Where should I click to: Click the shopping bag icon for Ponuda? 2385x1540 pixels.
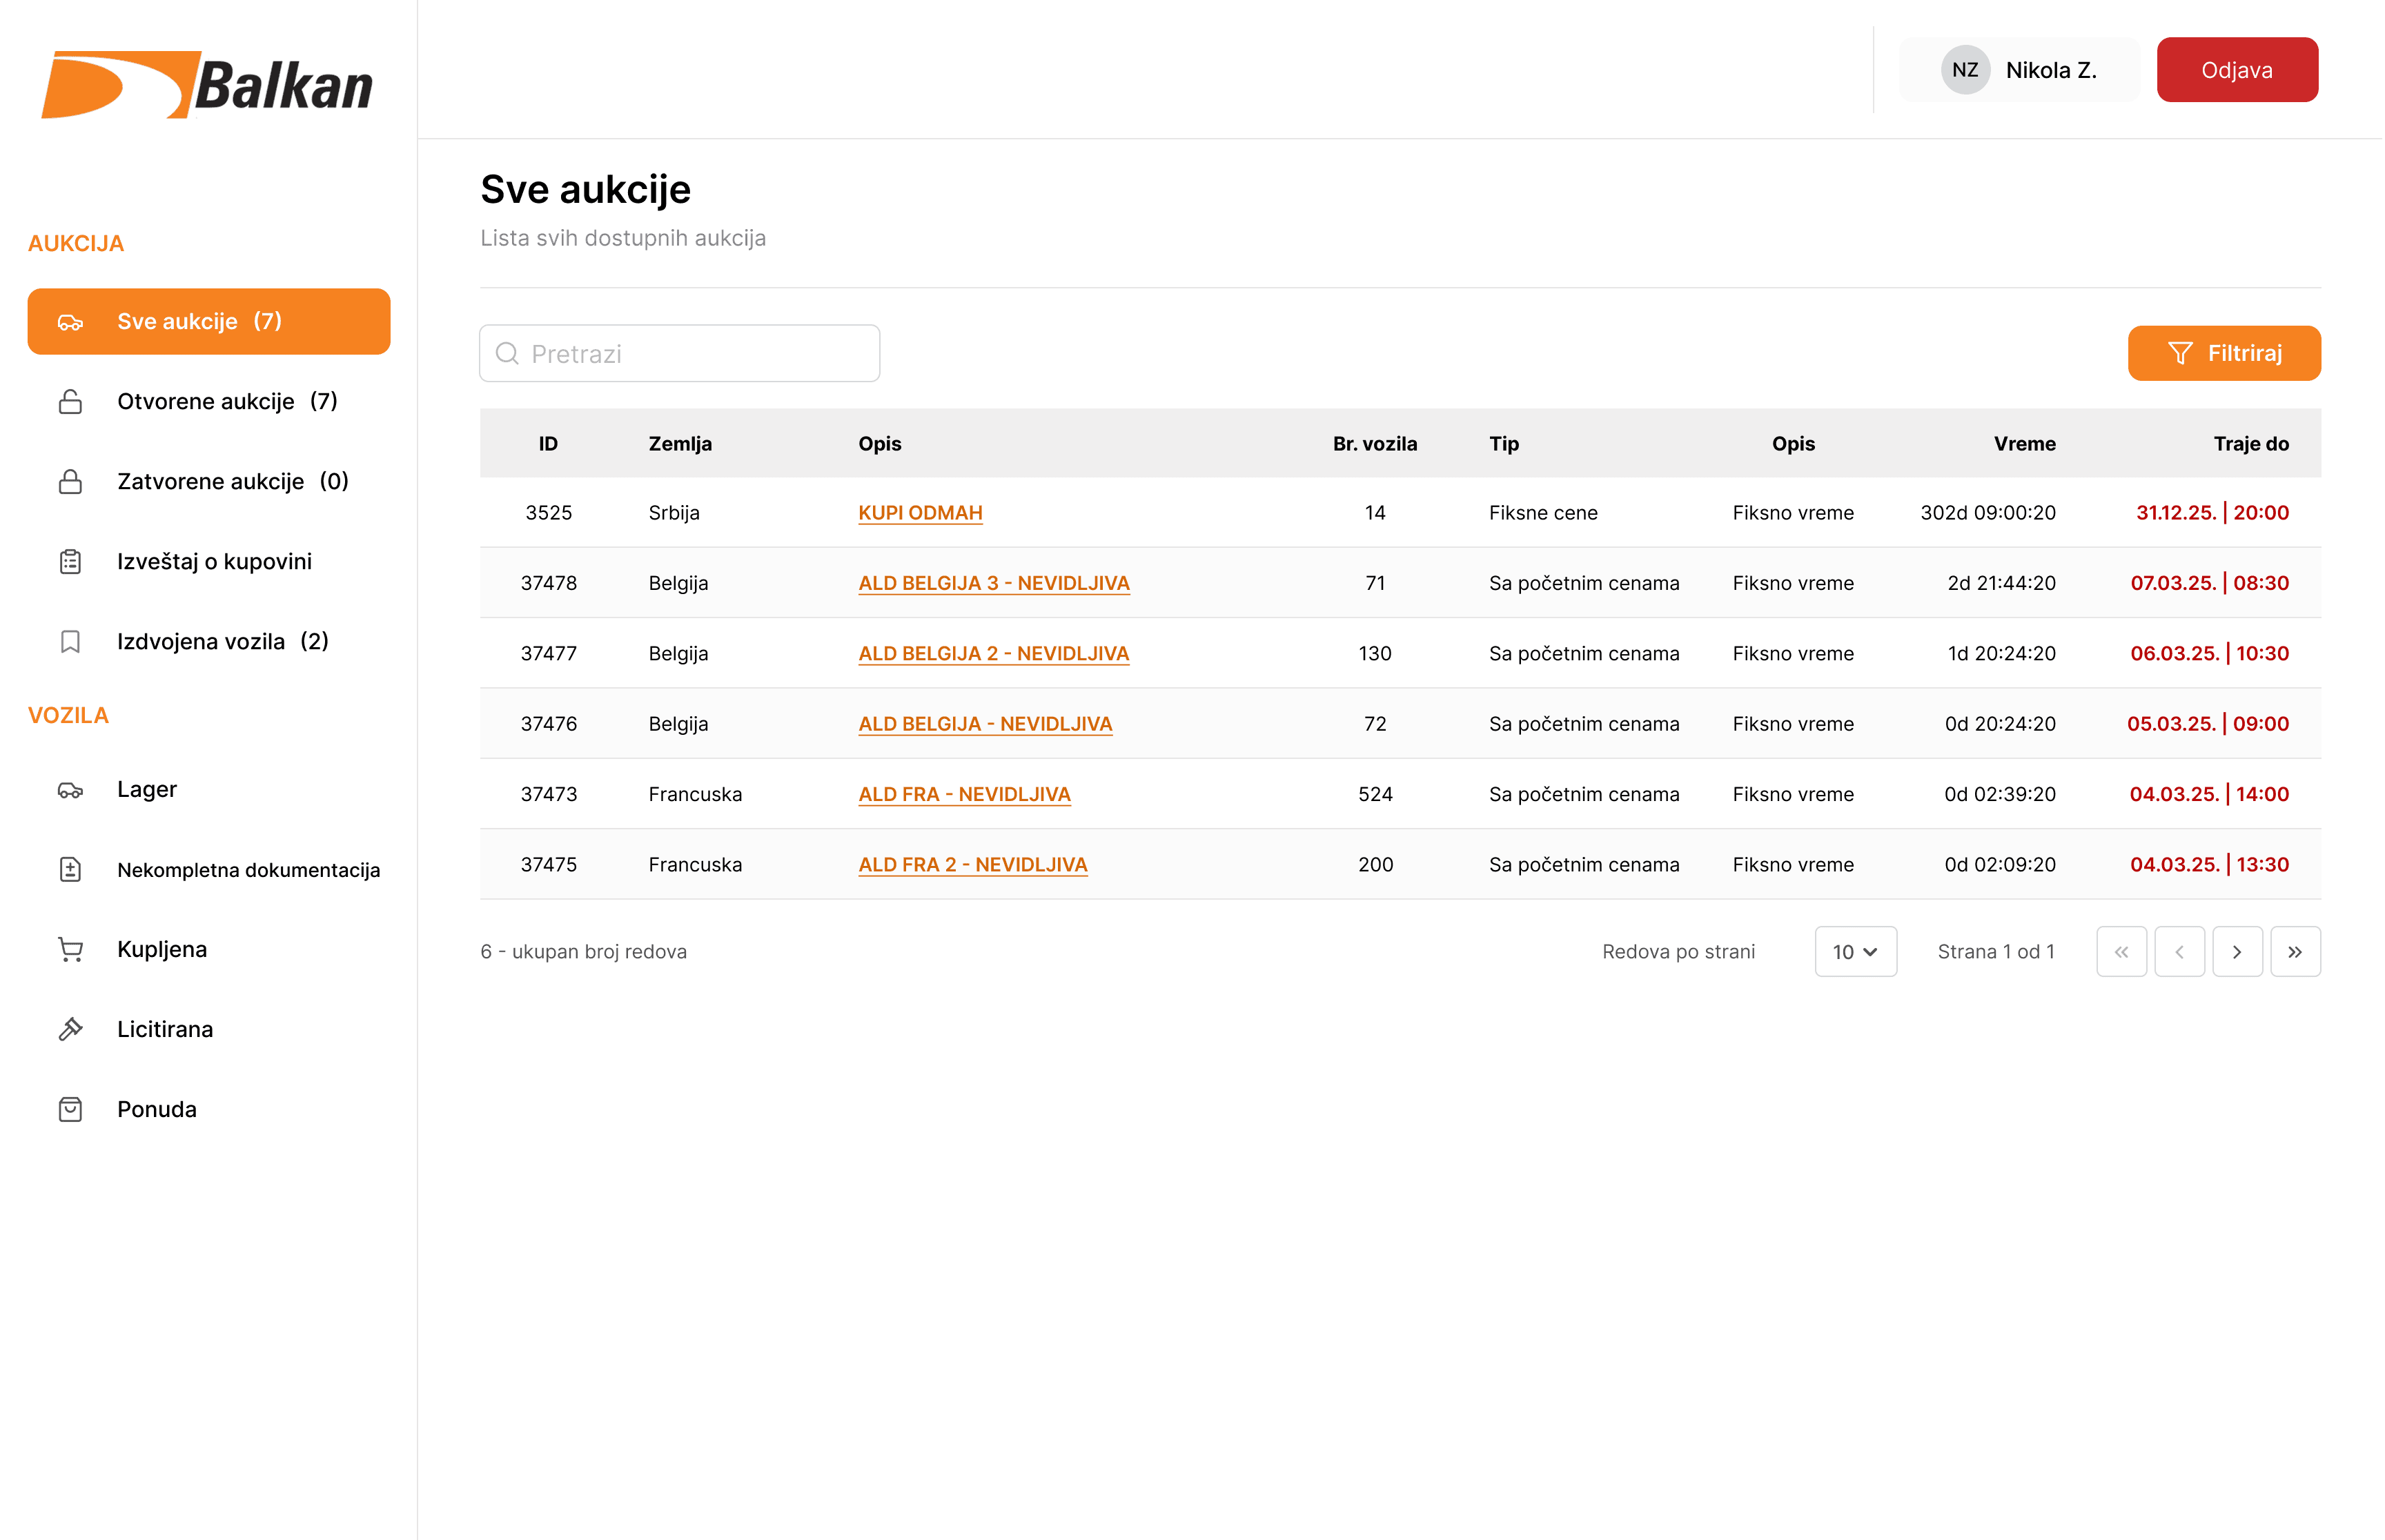tap(70, 1110)
